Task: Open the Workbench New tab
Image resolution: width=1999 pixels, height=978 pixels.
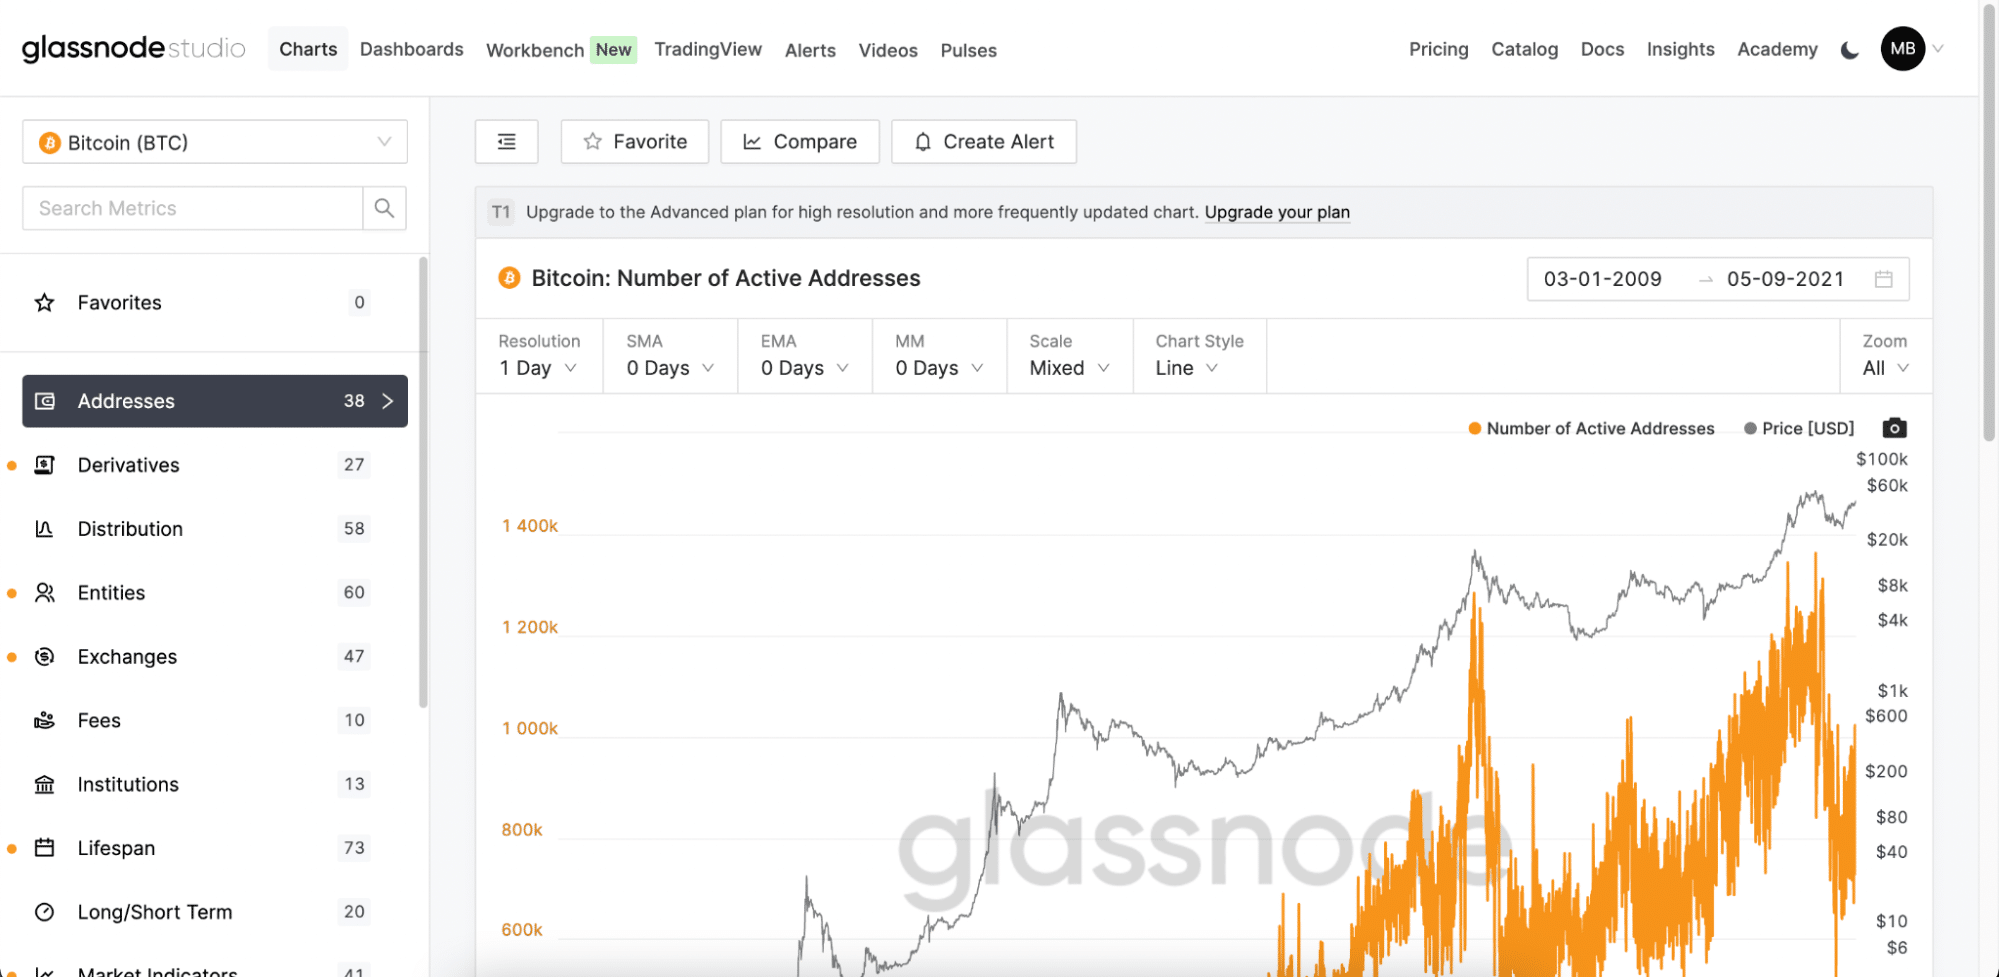Action: coord(561,50)
